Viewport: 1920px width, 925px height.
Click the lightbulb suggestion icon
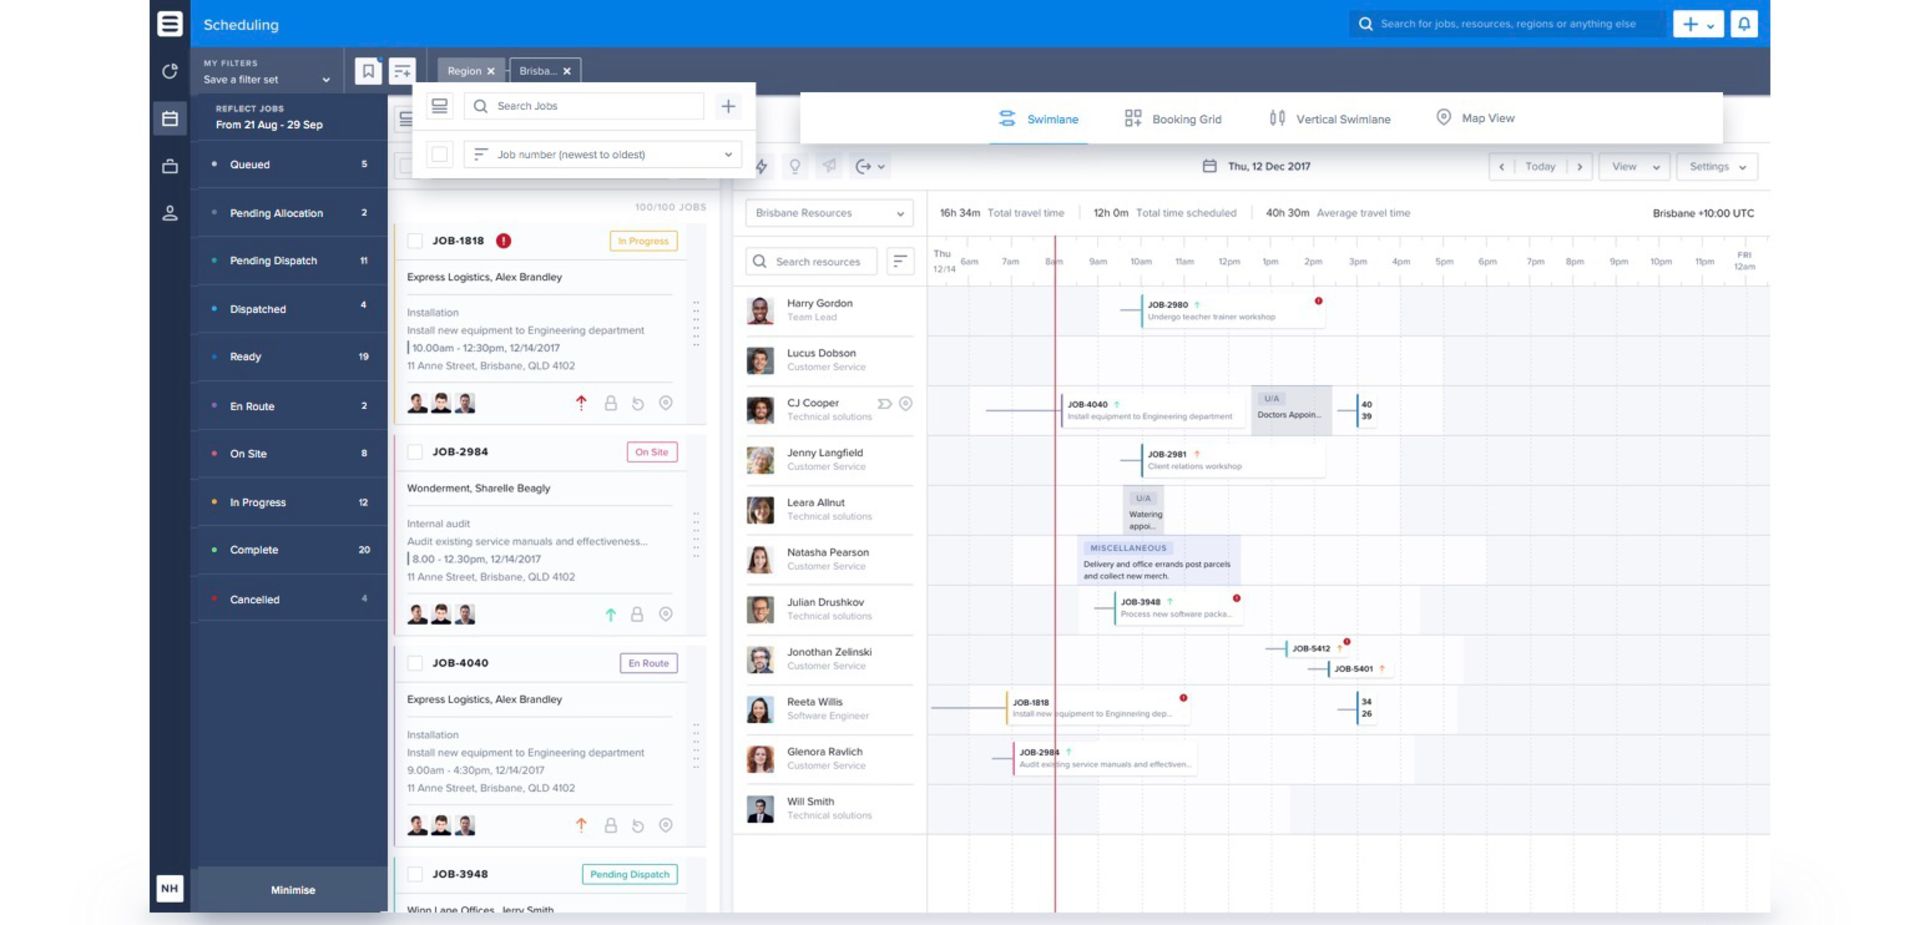(795, 167)
